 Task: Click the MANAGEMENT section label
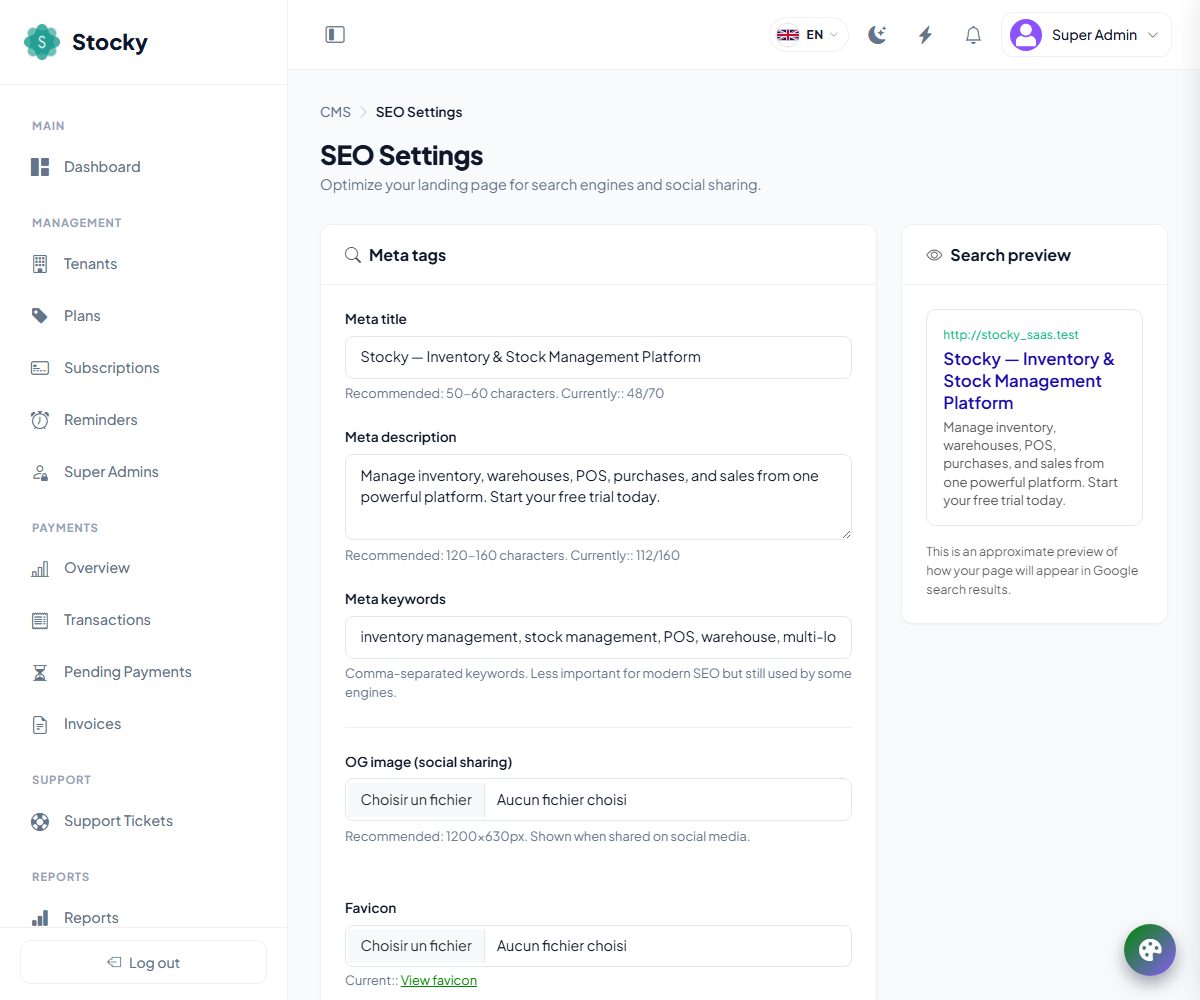77,223
